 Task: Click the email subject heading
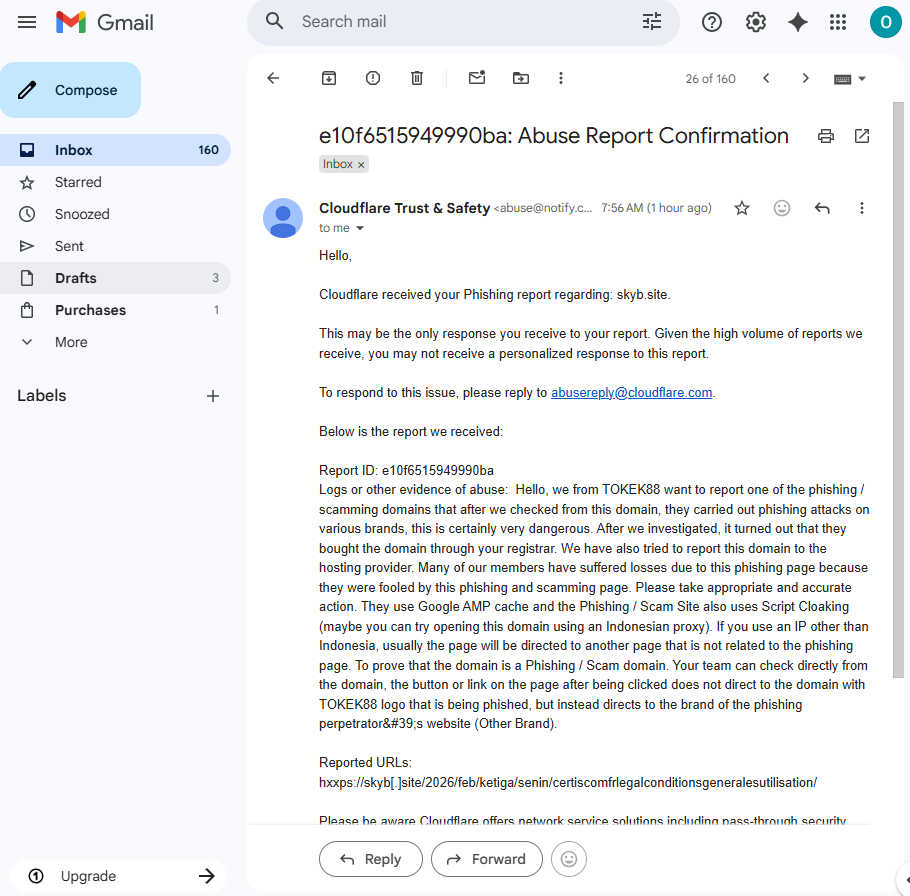pos(554,136)
